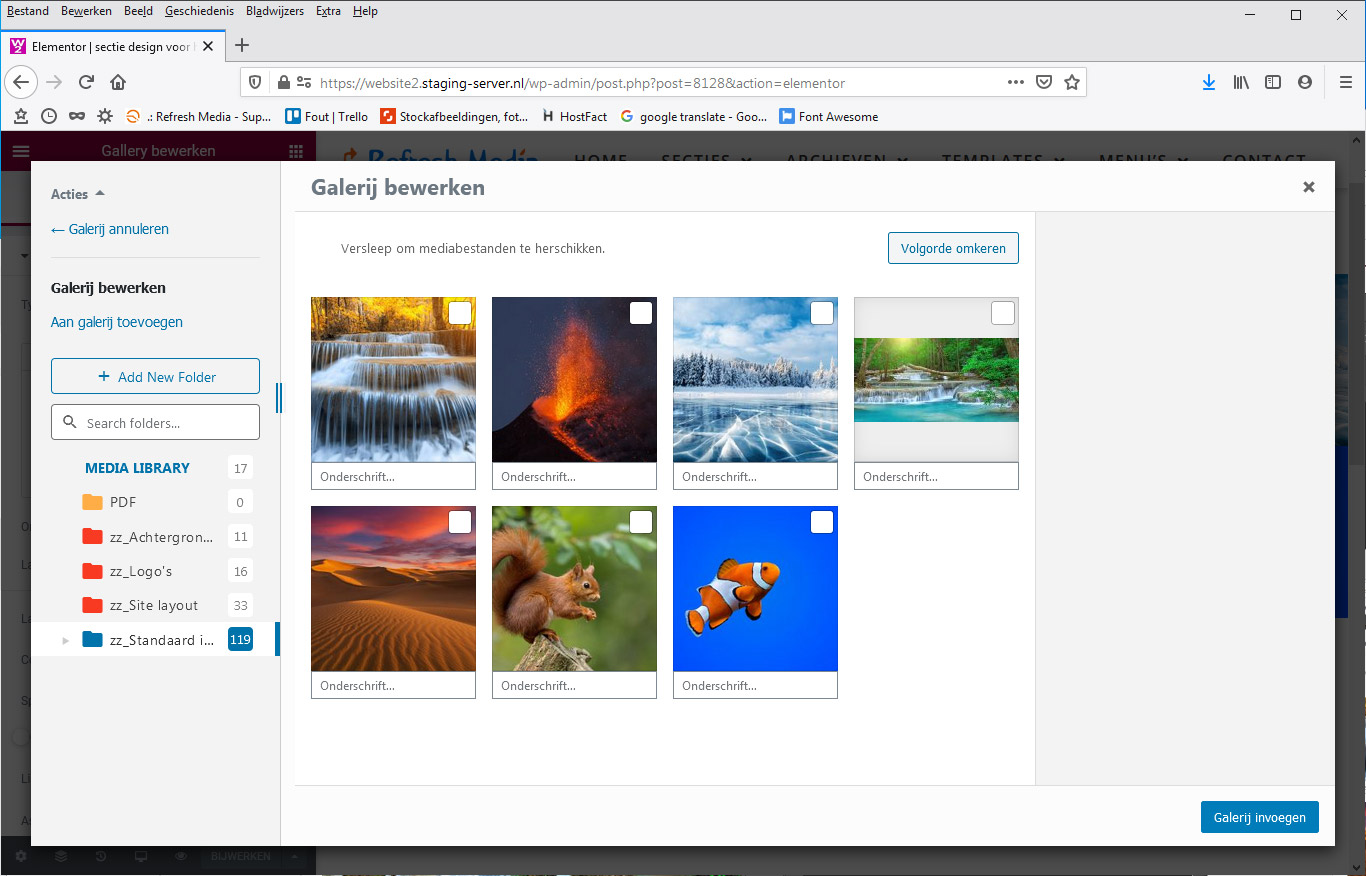This screenshot has height=876, width=1366.
Task: Open the new browser tab plus icon
Action: (241, 45)
